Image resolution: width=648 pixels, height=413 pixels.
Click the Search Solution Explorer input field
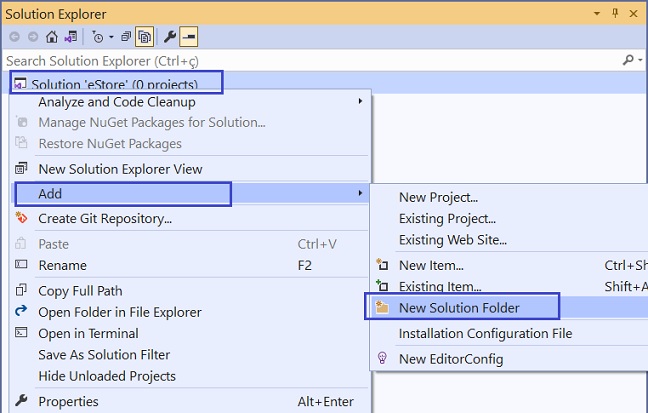click(300, 61)
